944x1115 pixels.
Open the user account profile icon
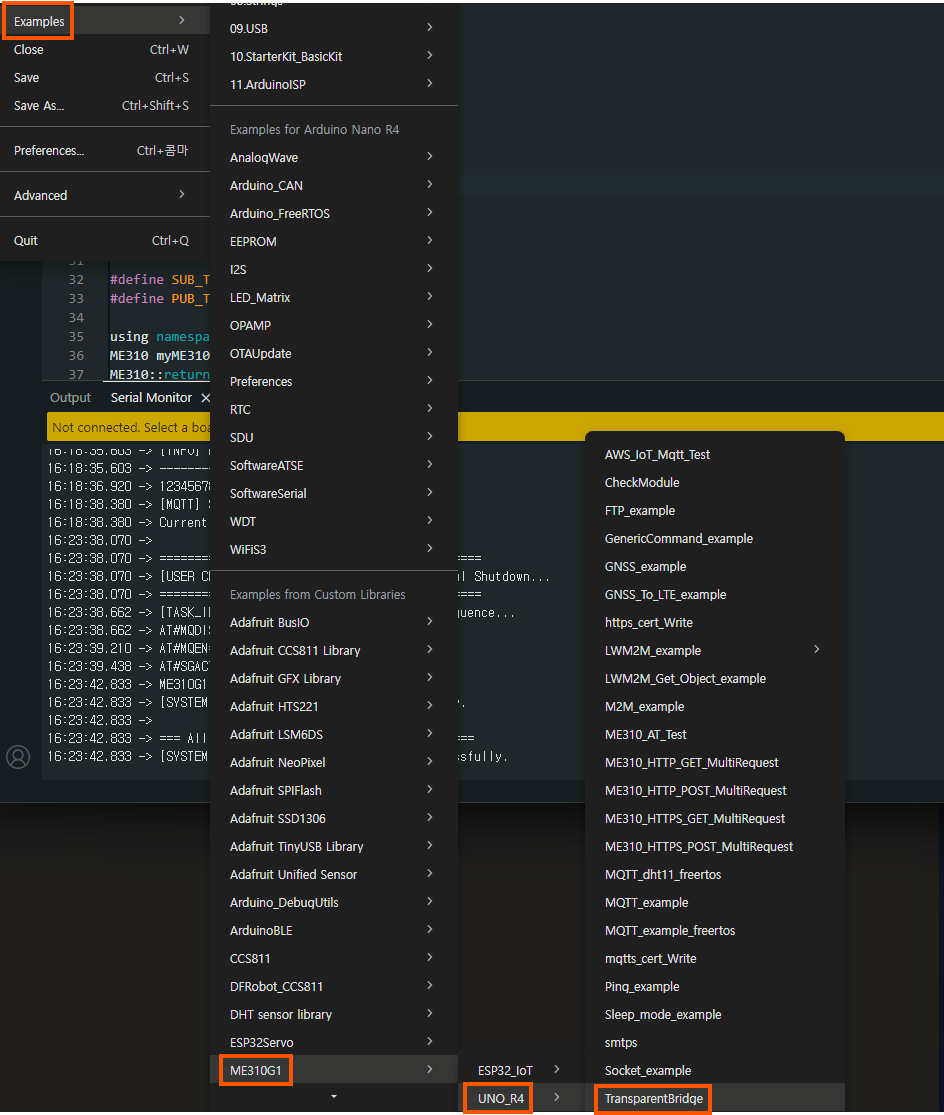click(x=18, y=757)
